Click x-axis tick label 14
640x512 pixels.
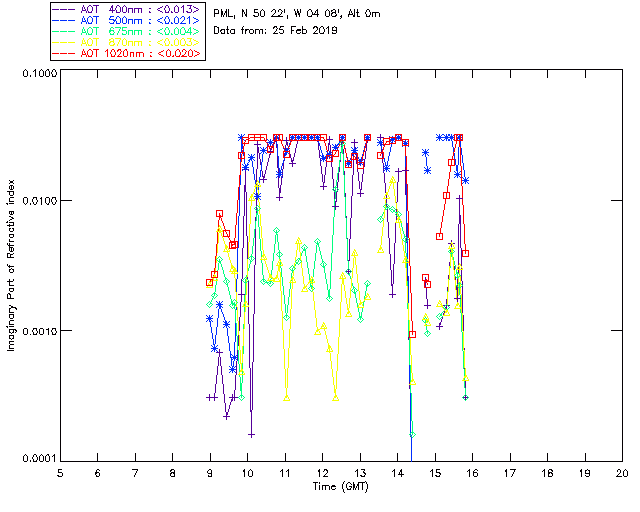point(398,473)
